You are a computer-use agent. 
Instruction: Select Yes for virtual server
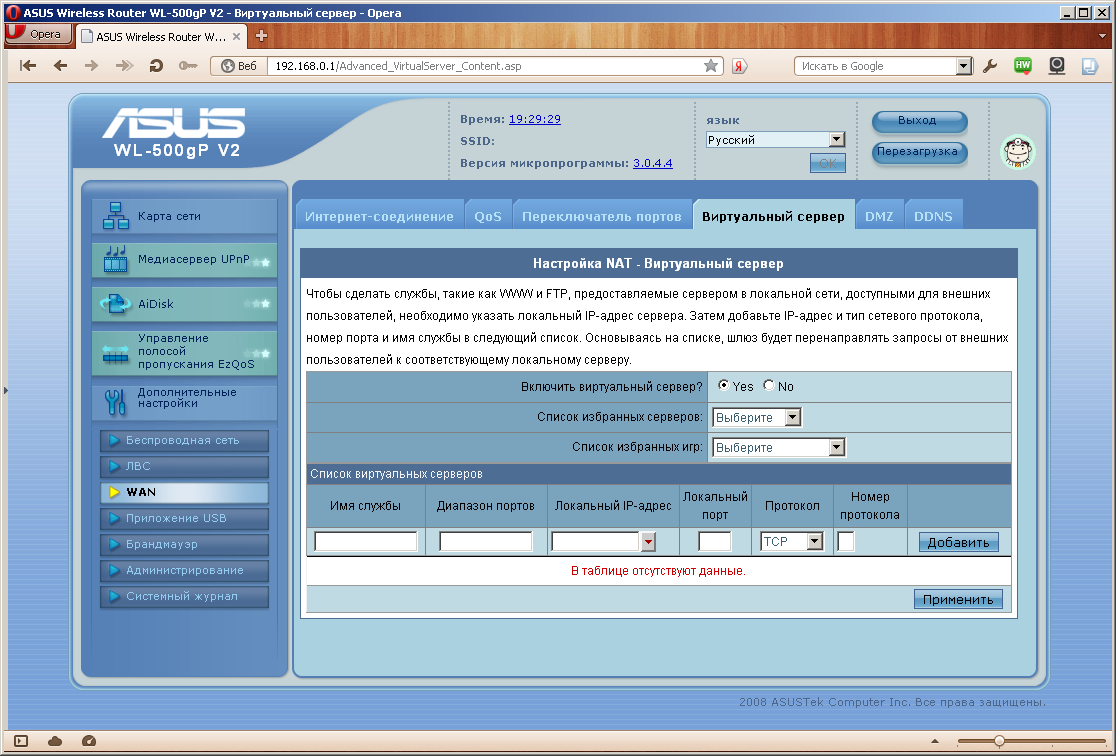(x=723, y=385)
